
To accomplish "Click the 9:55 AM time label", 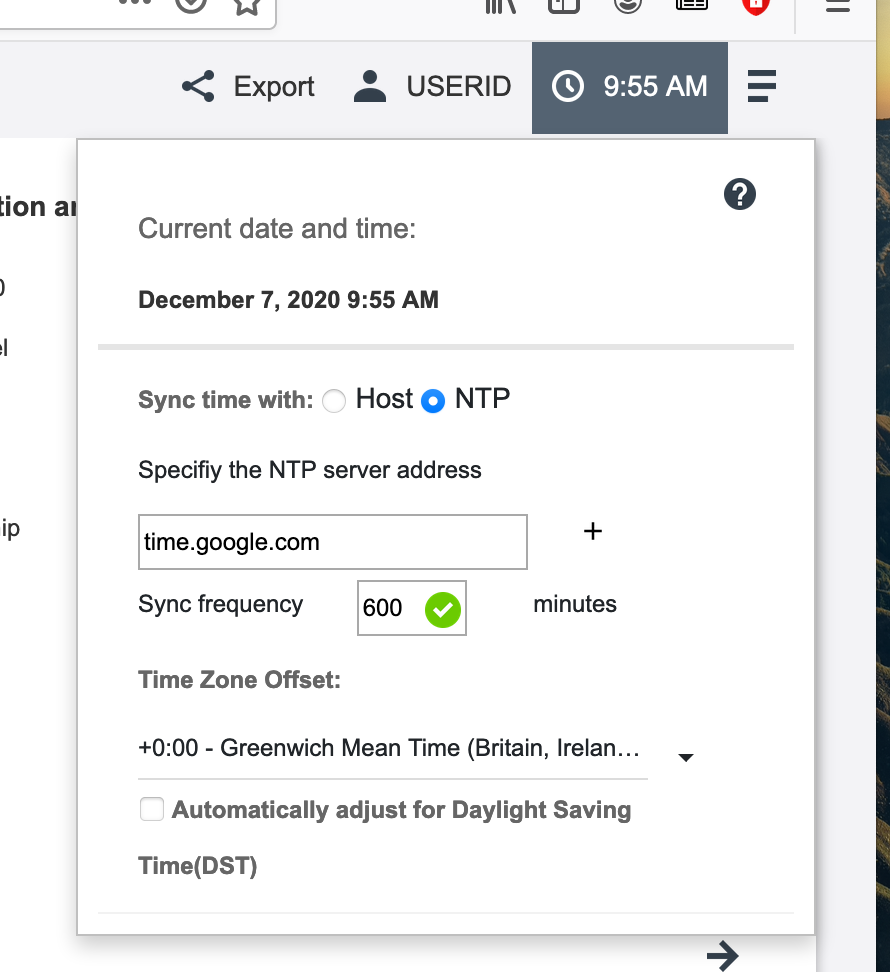I will point(655,87).
